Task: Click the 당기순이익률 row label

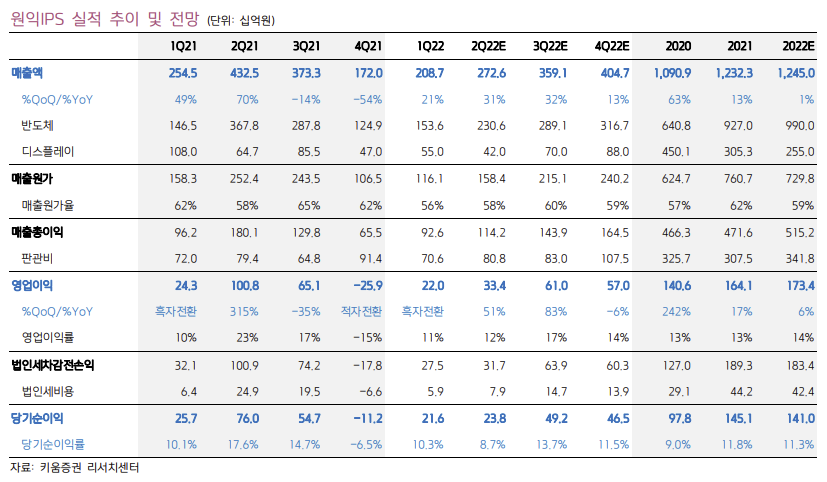Action: [53, 442]
